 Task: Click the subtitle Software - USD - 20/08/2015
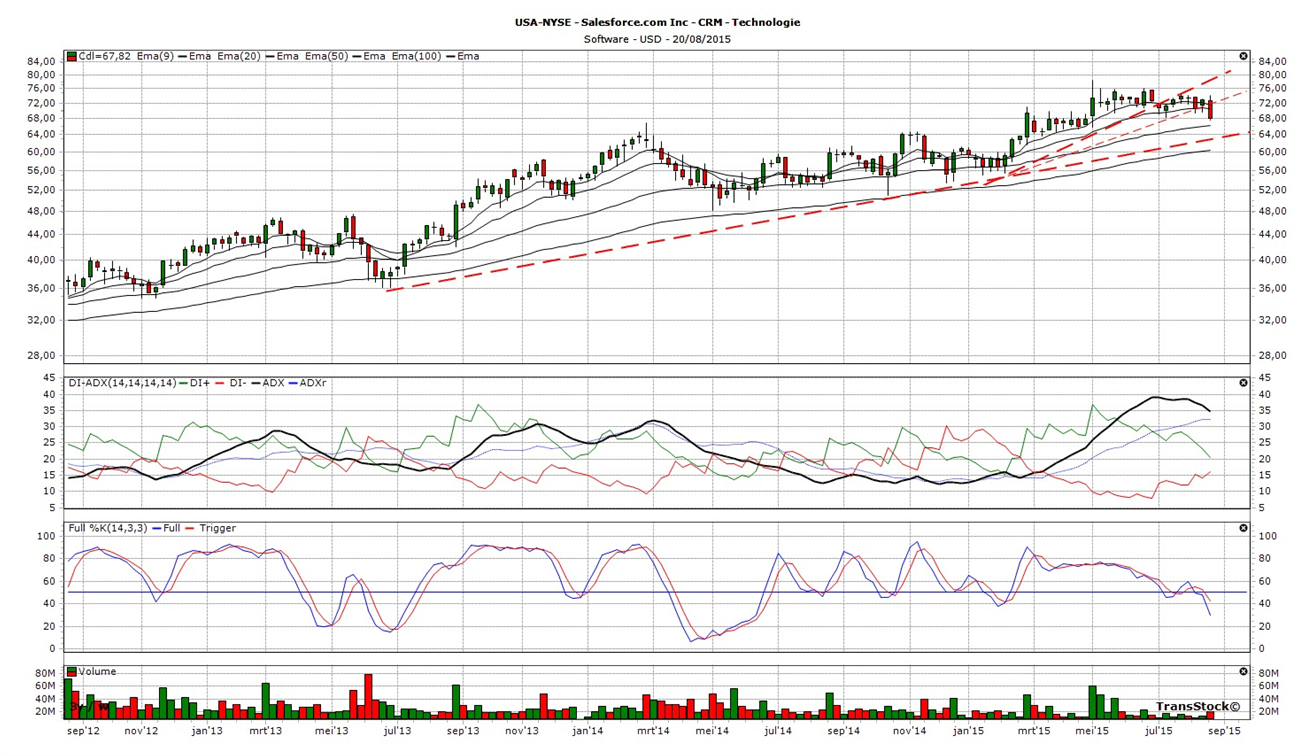657,39
